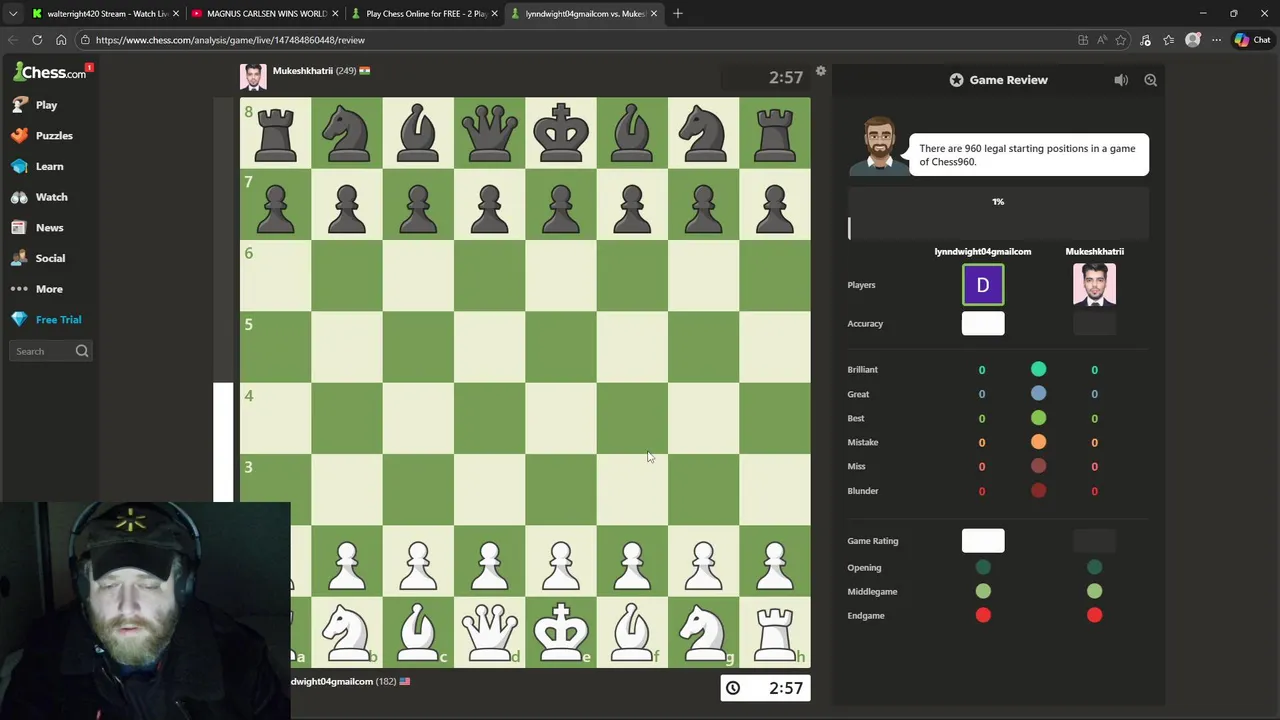Viewport: 1280px width, 720px height.
Task: Open the Copilot Chat button
Action: click(1253, 40)
